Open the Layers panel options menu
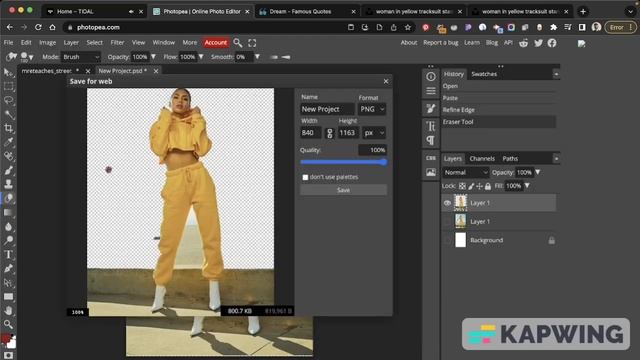The image size is (640, 360). 556,159
